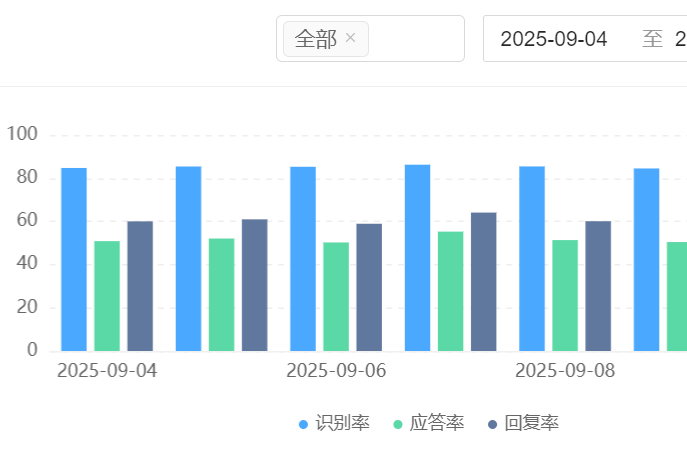
Task: Pick the blue 识别率 bar for 2025-09-08
Action: [x=532, y=259]
